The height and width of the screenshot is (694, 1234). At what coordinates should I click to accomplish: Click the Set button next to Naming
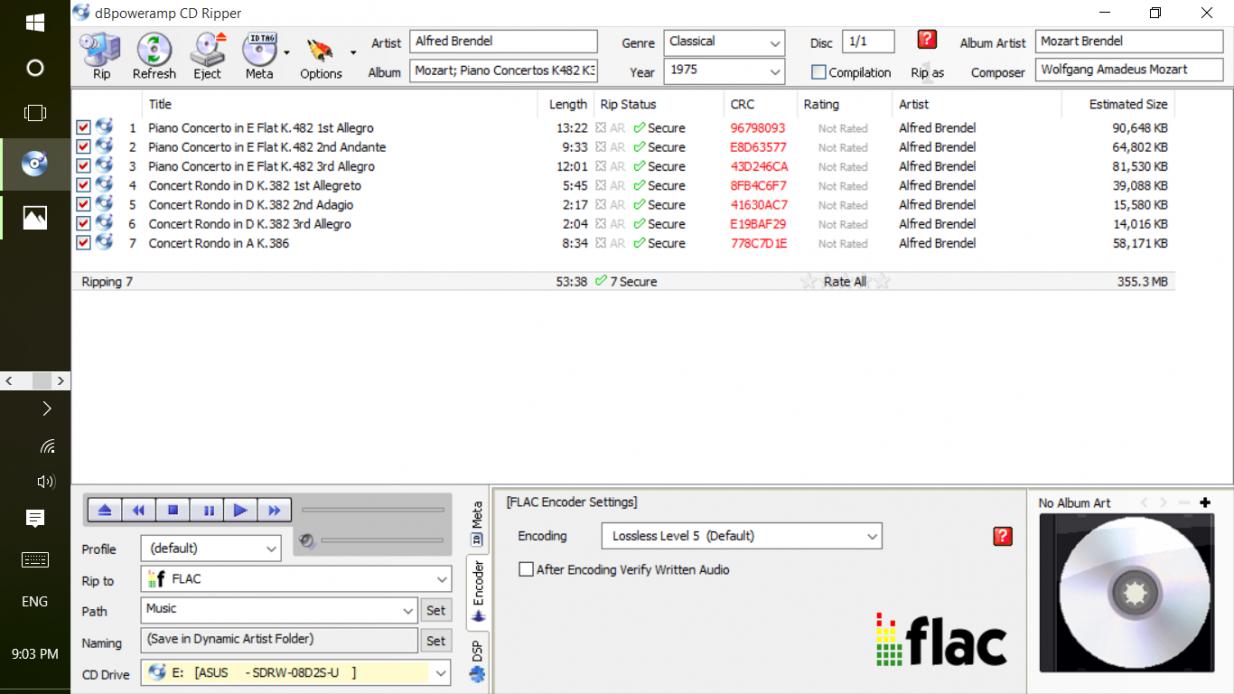click(x=436, y=641)
